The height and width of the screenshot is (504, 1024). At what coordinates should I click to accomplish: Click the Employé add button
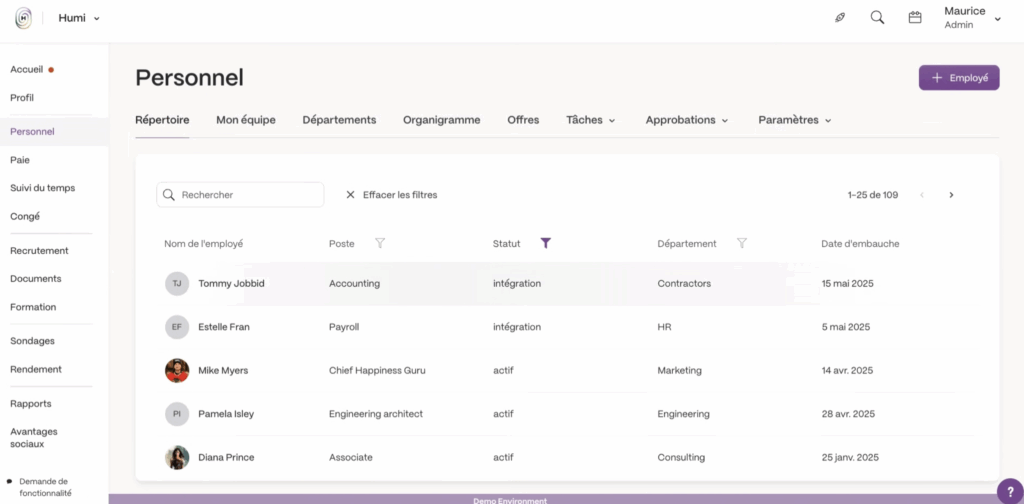click(x=958, y=78)
